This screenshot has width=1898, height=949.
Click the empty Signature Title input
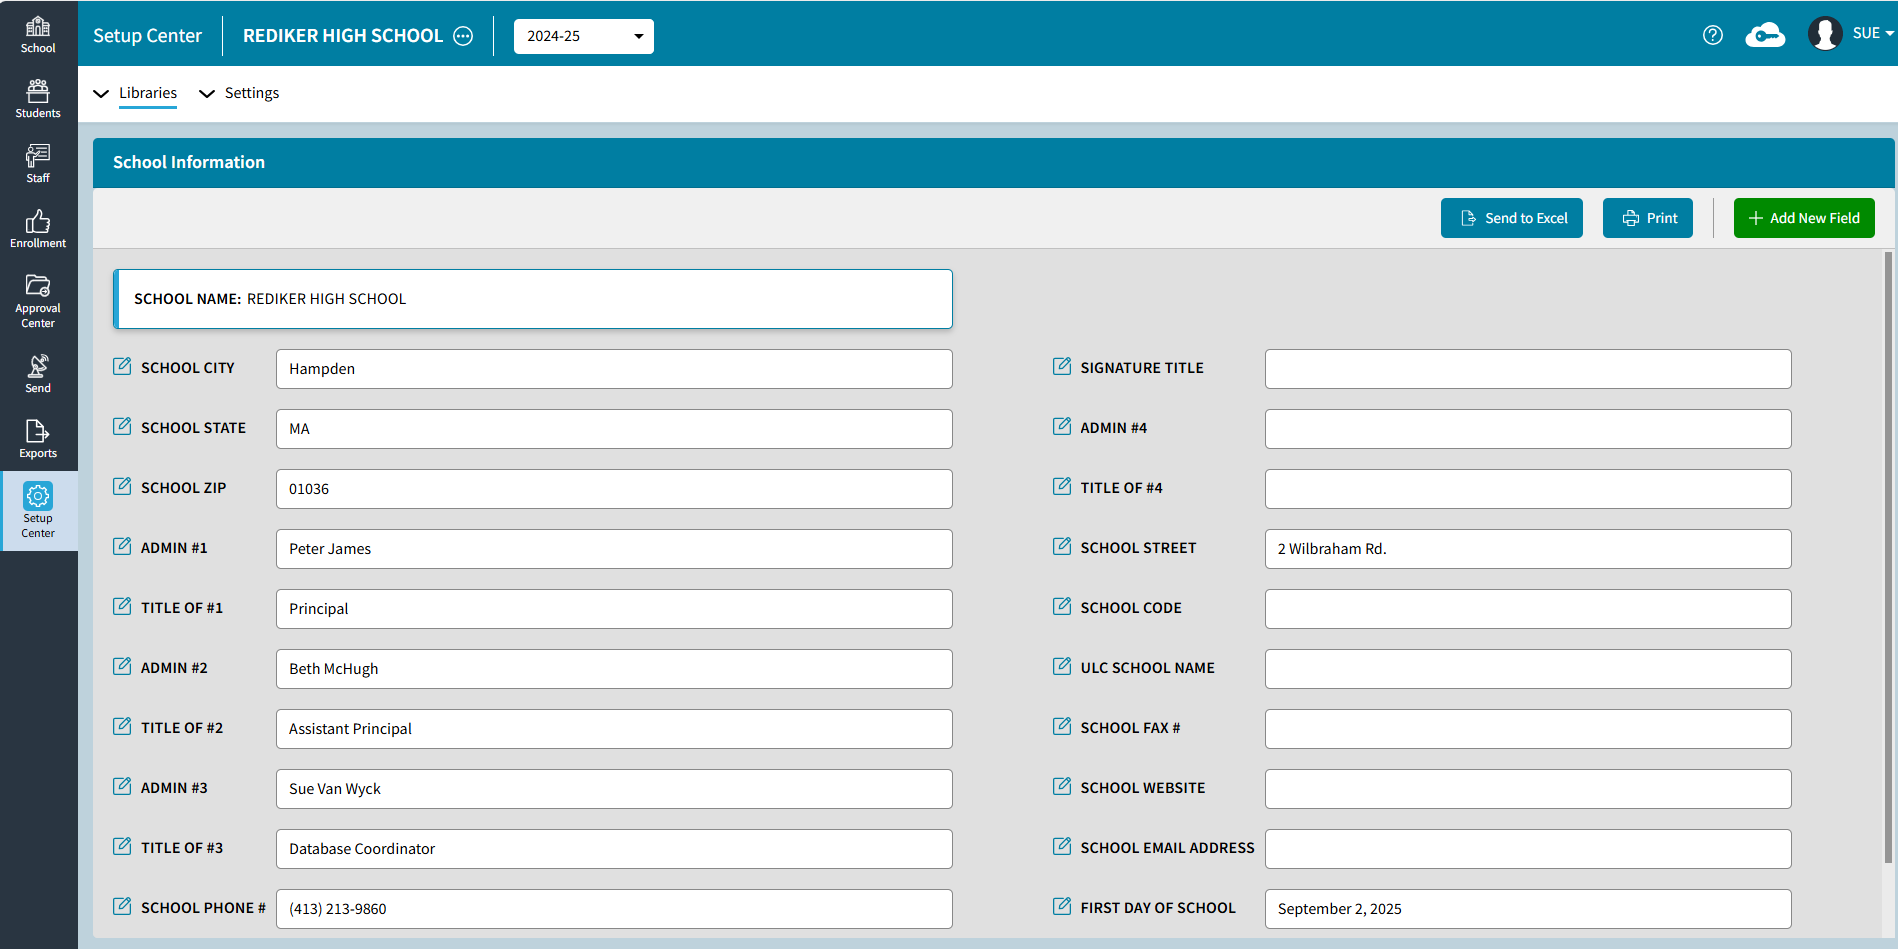point(1528,369)
